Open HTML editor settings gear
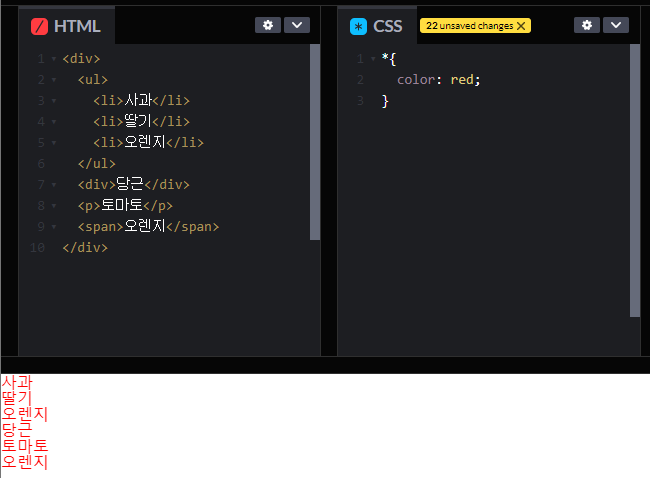Screen dimensions: 650x478 pyautogui.click(x=268, y=25)
